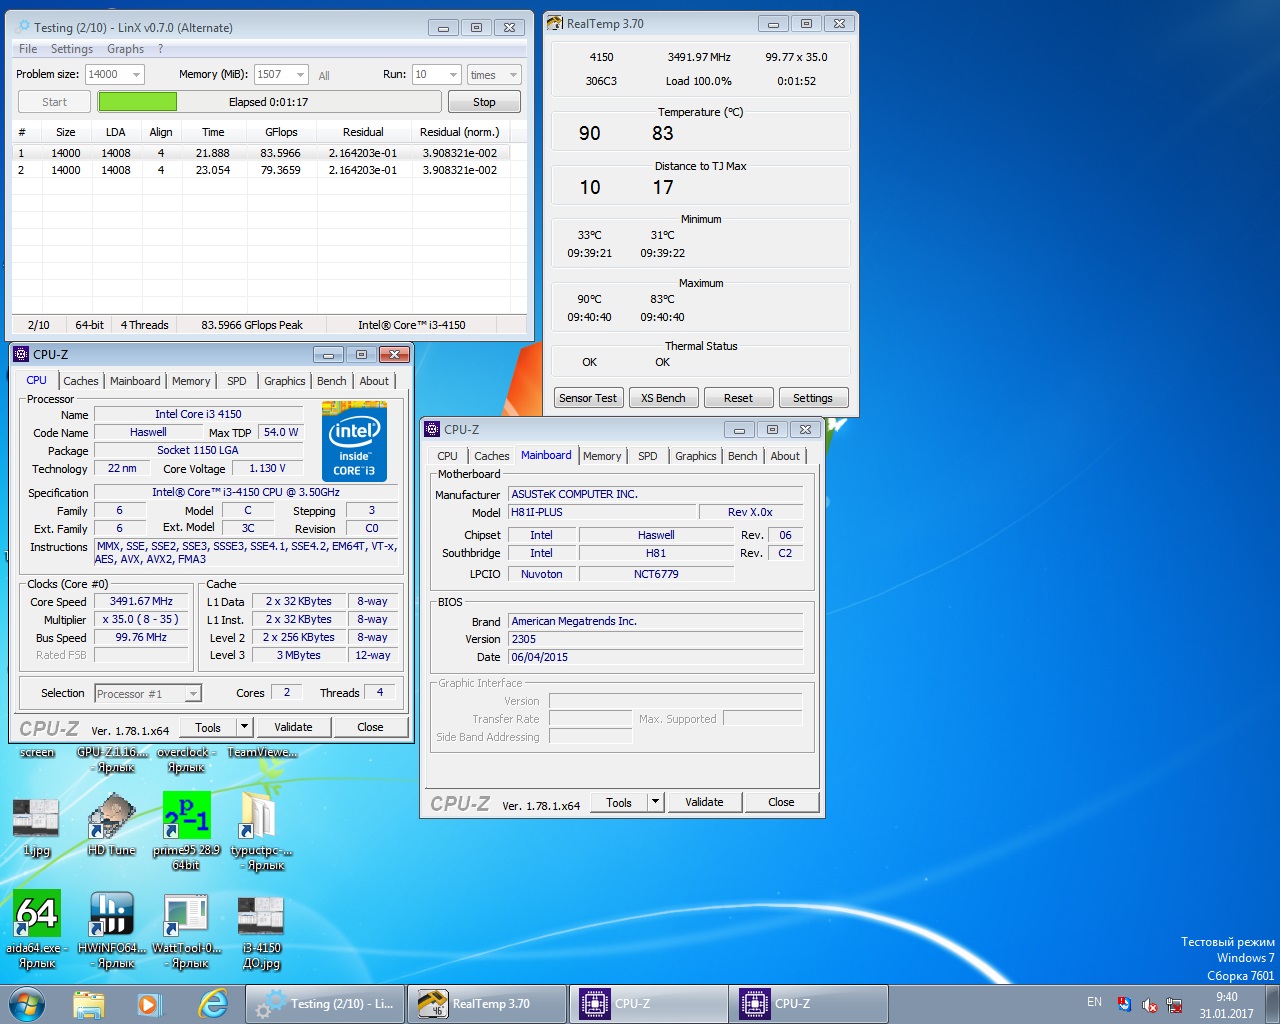Image resolution: width=1280 pixels, height=1024 pixels.
Task: Open Windows Explorer from the taskbar
Action: [89, 1004]
